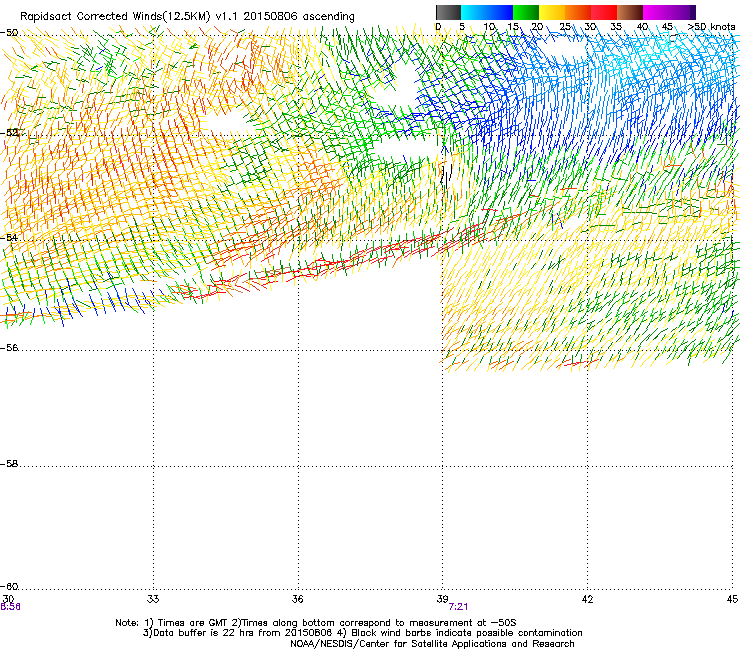Click the -60 latitude axis label

[9, 586]
